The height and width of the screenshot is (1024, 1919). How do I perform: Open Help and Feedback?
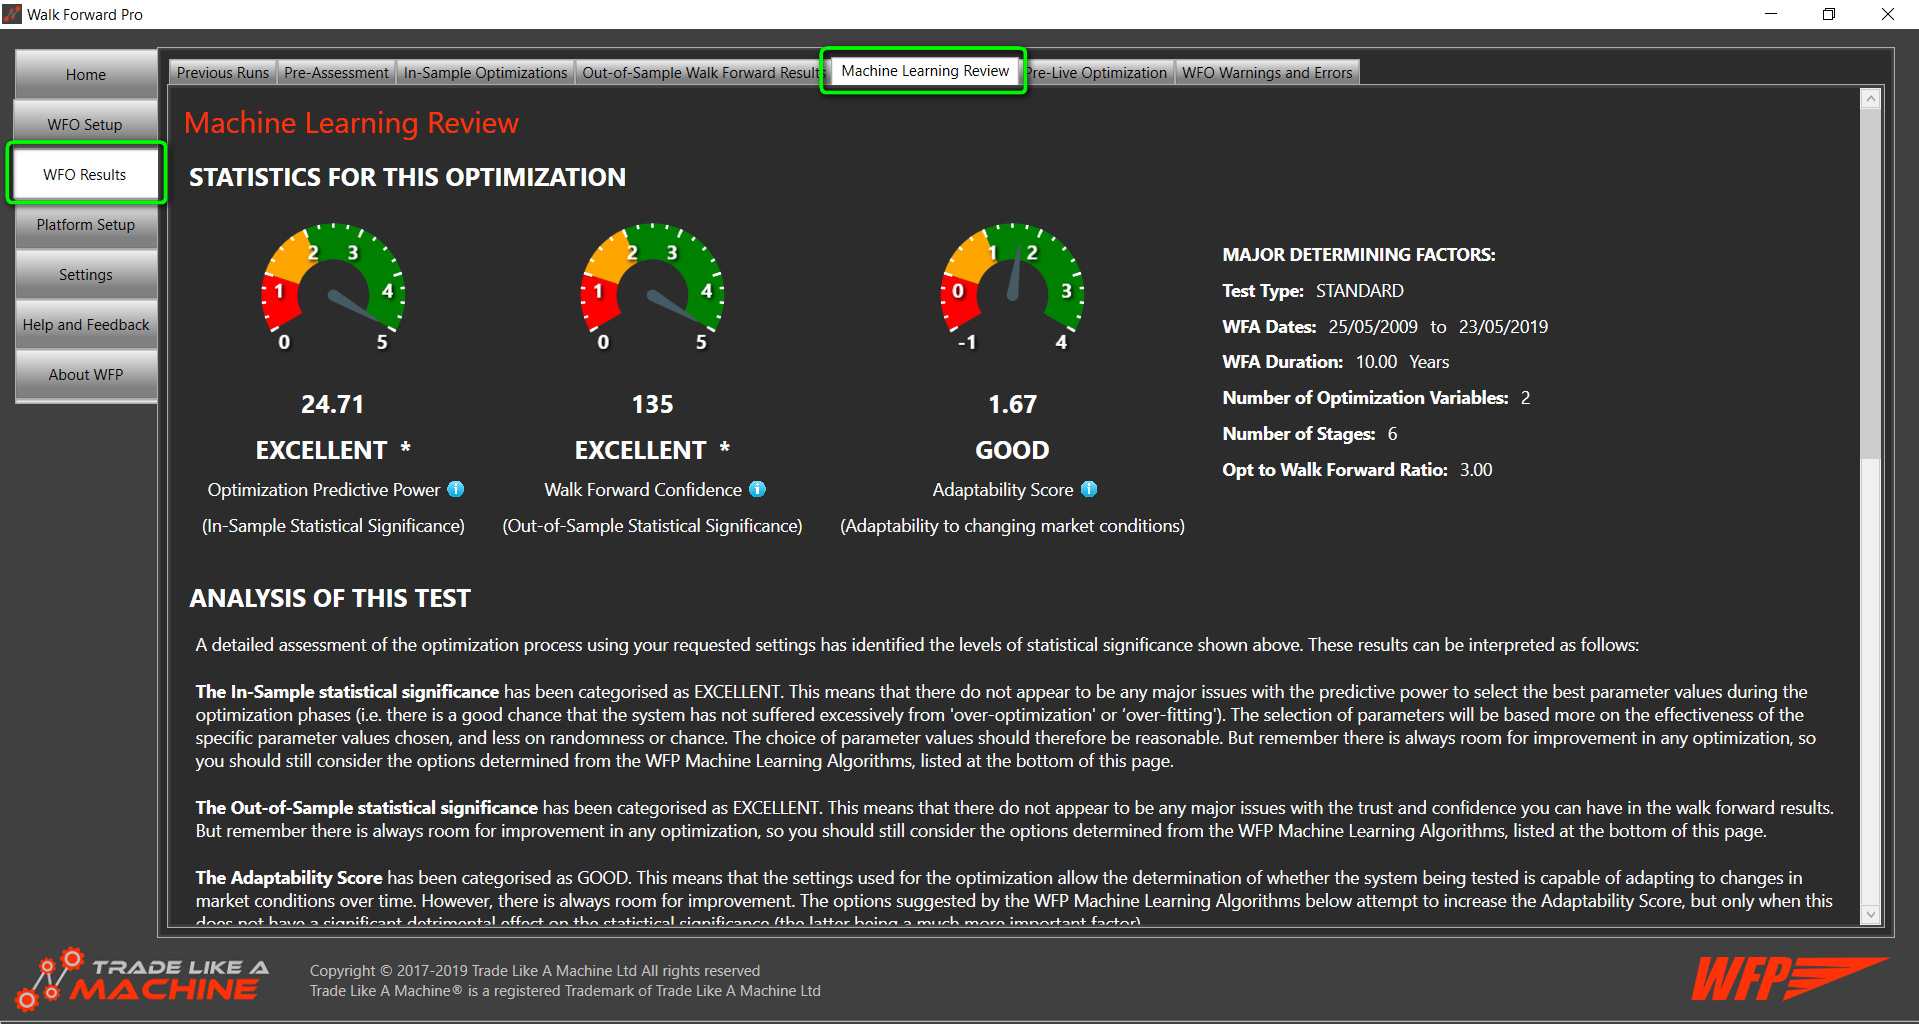pyautogui.click(x=86, y=324)
